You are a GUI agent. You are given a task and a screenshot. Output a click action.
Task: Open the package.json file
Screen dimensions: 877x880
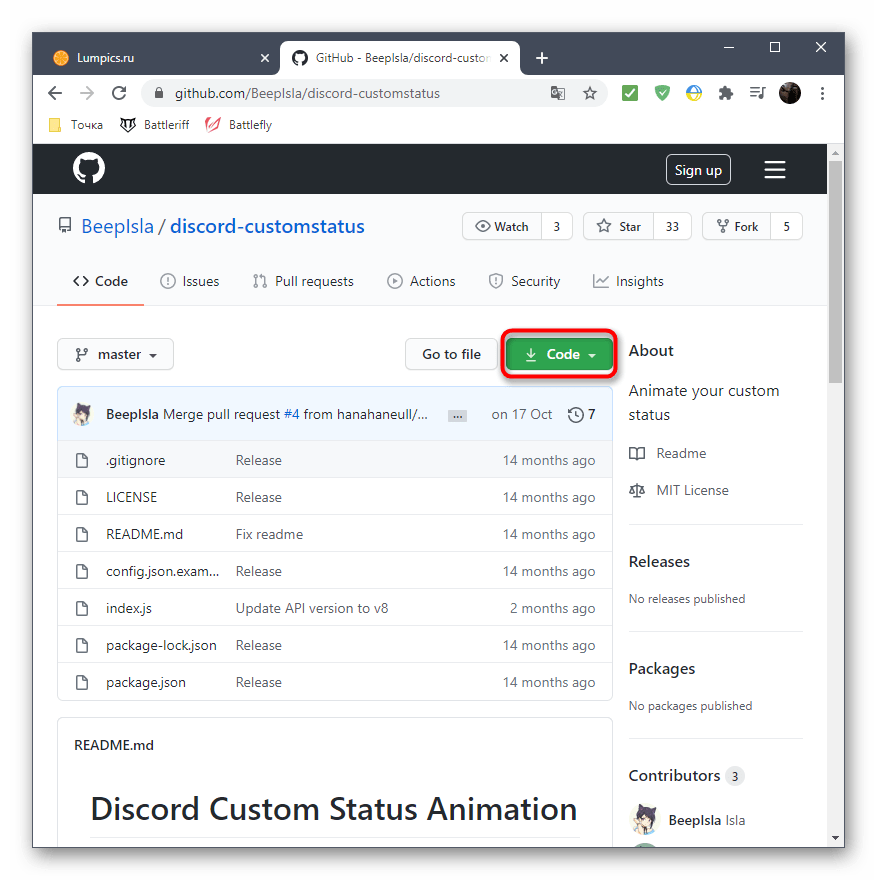[x=146, y=682]
